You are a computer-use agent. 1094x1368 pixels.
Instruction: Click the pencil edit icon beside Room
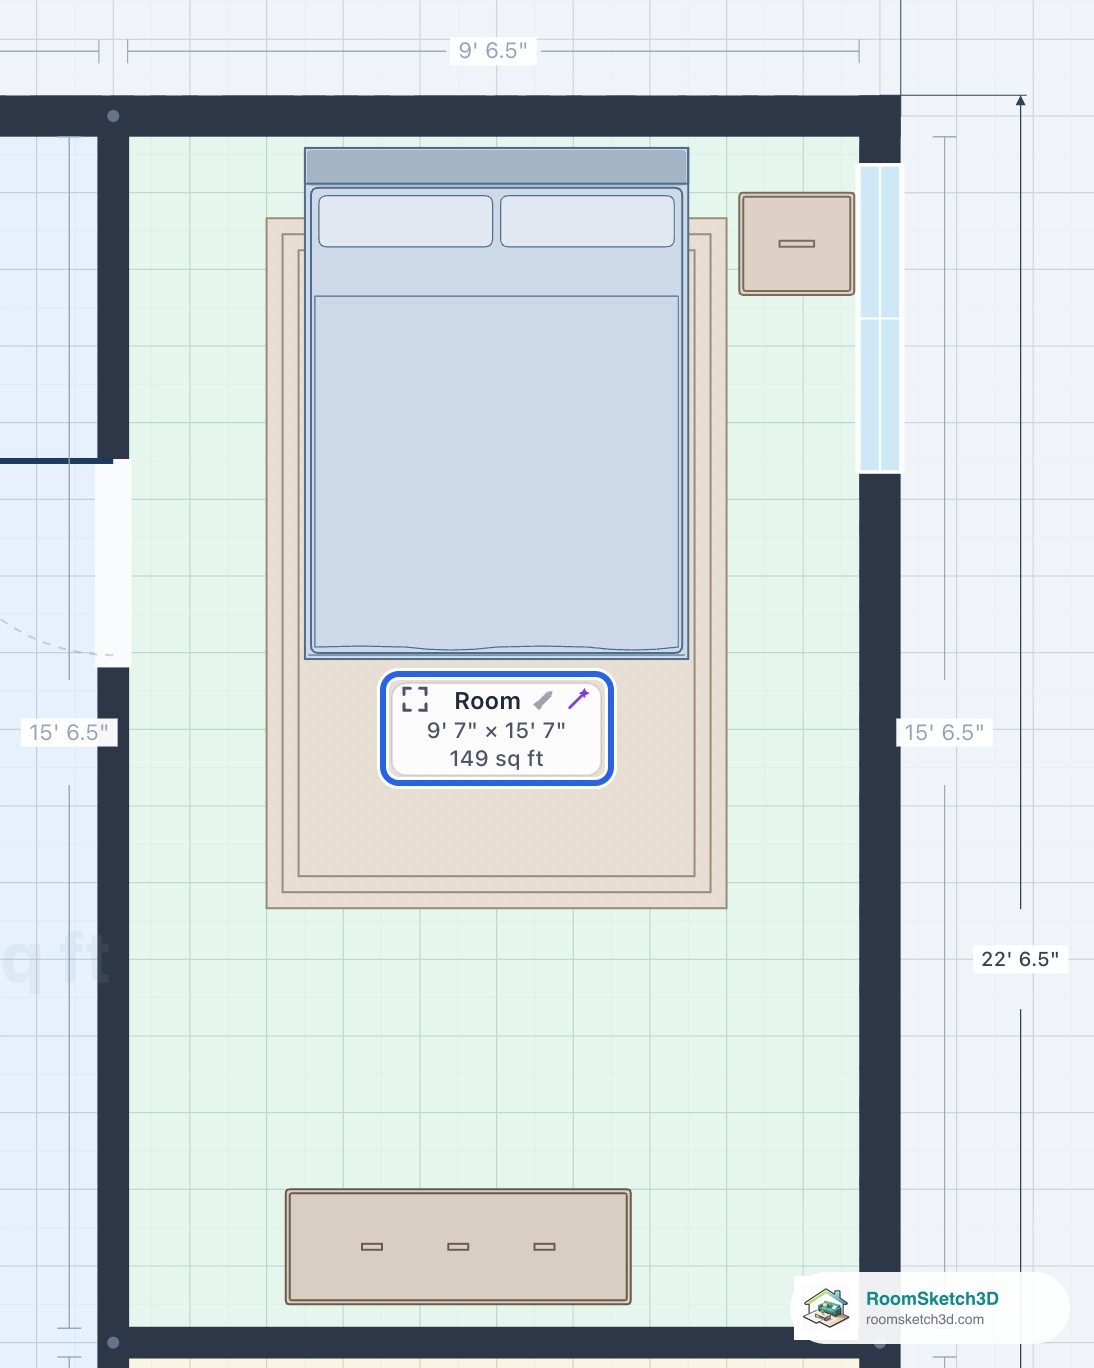point(543,699)
